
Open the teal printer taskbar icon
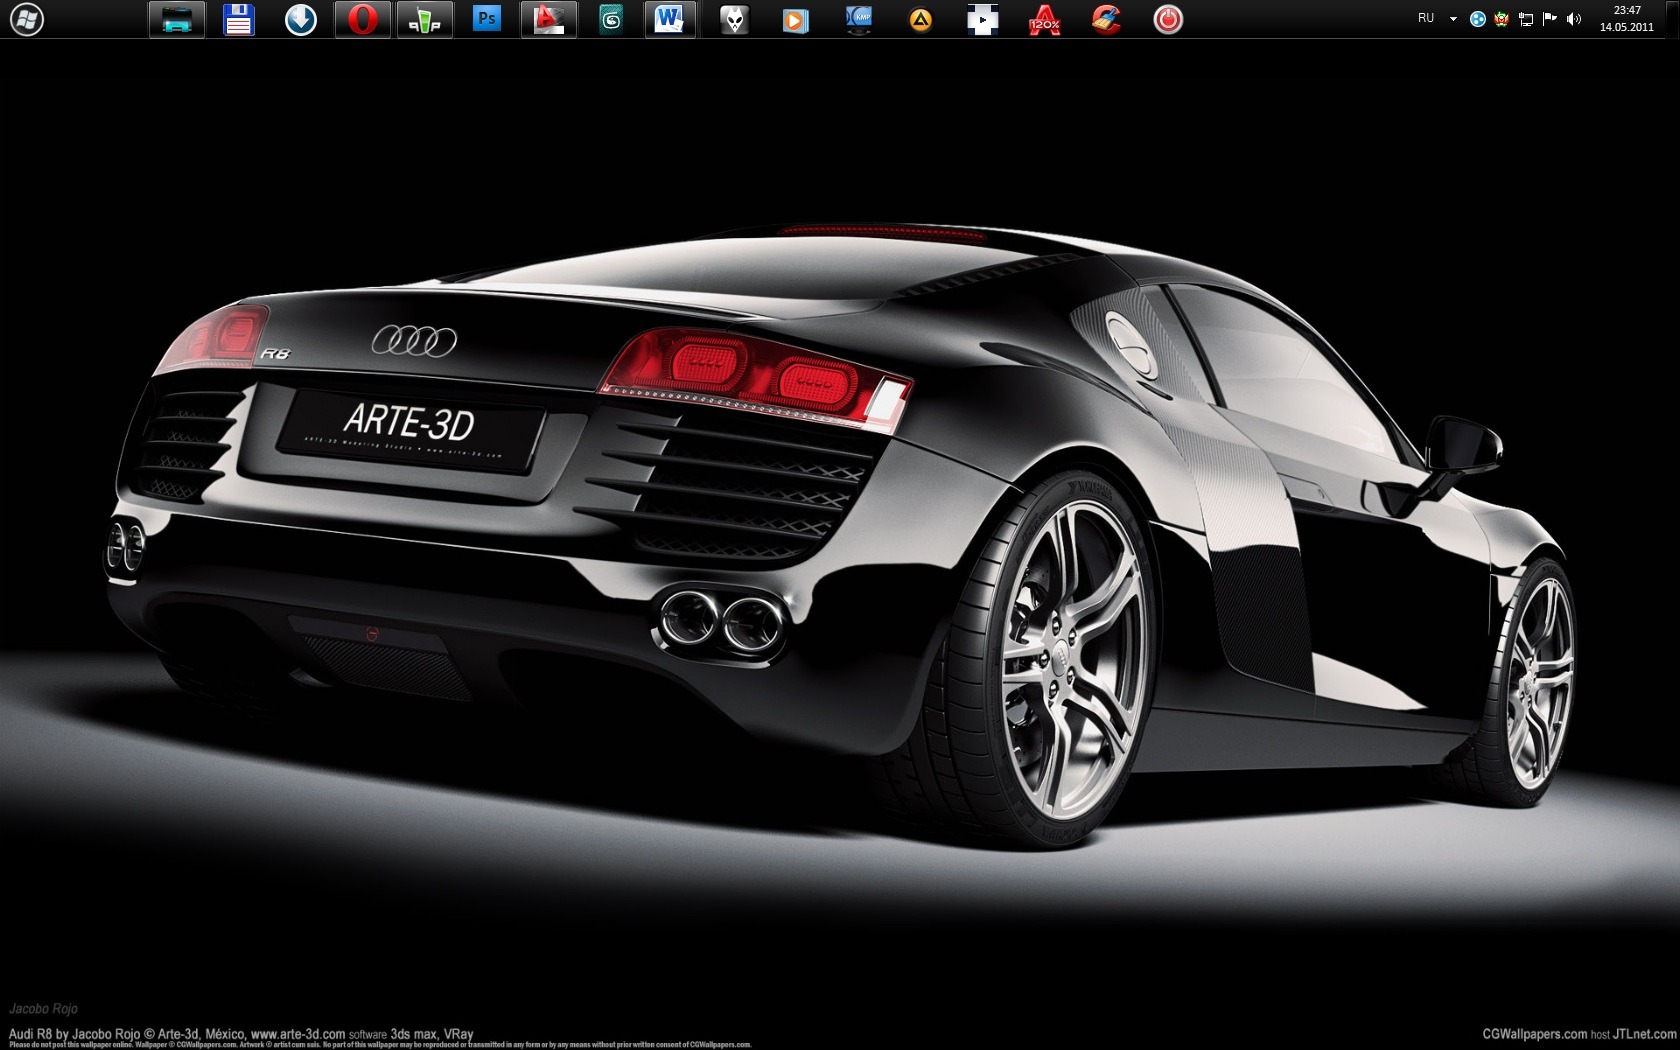pyautogui.click(x=177, y=19)
